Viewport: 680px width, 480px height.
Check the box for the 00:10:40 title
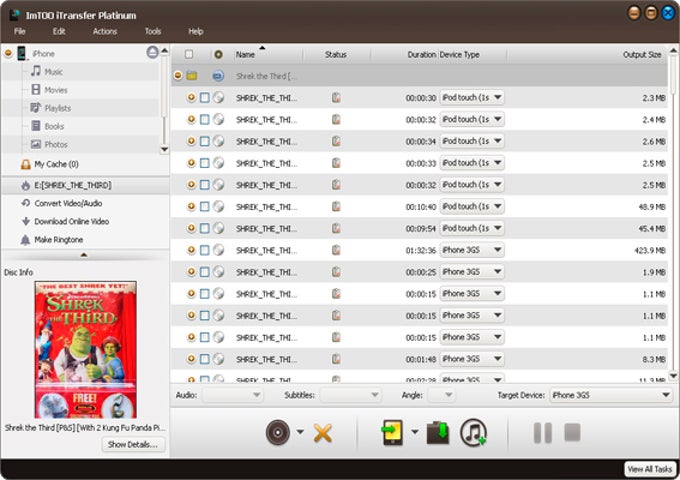[x=205, y=206]
